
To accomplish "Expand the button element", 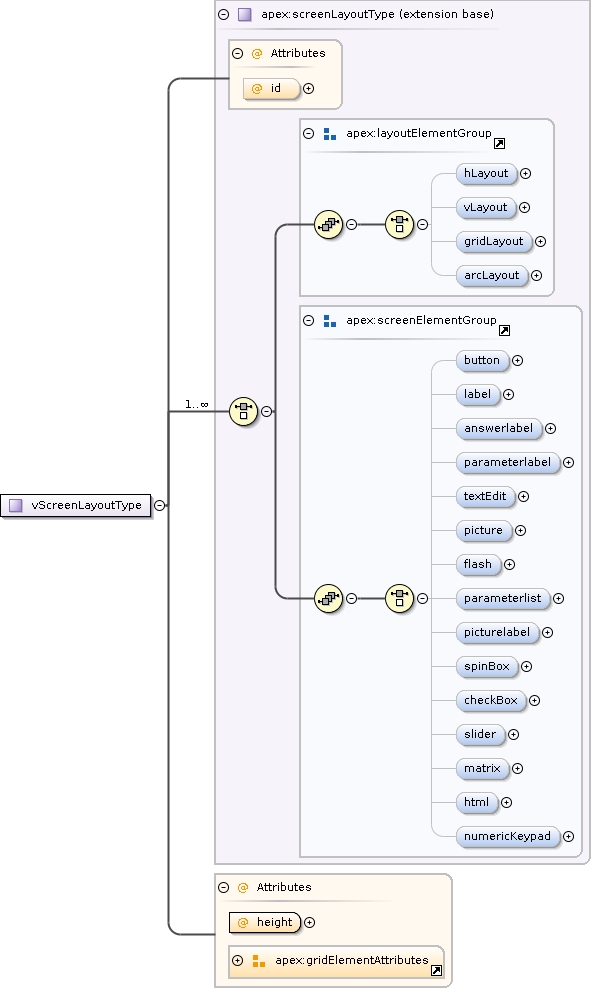I will coord(518,361).
